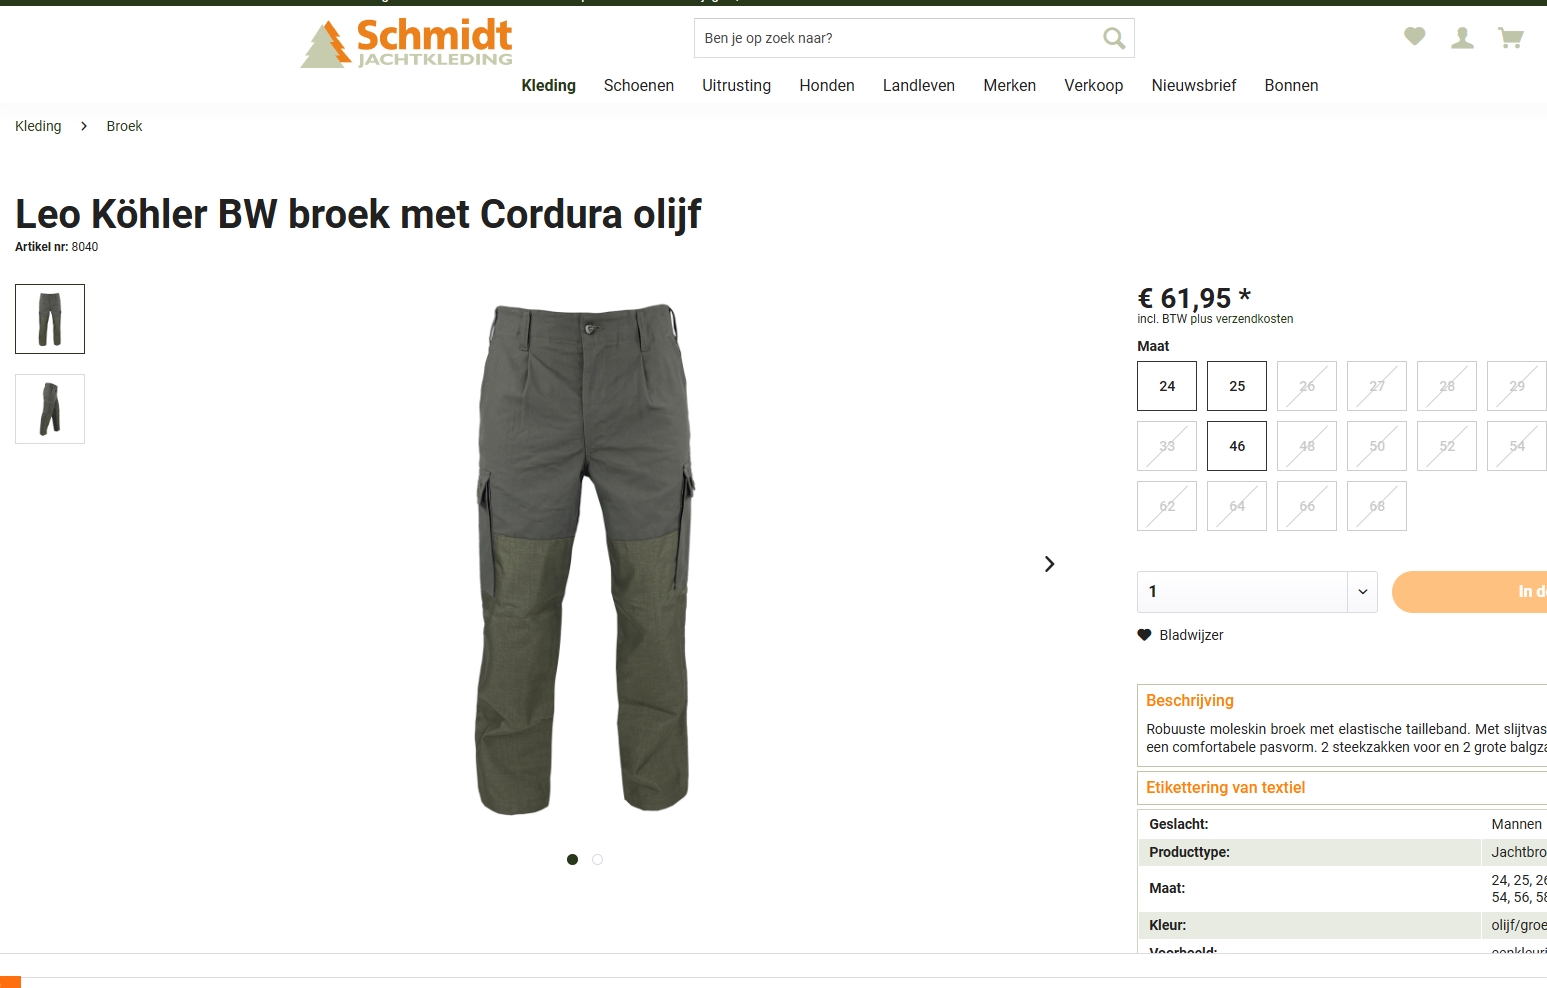The image size is (1547, 988).
Task: Select size 46
Action: pyautogui.click(x=1237, y=446)
